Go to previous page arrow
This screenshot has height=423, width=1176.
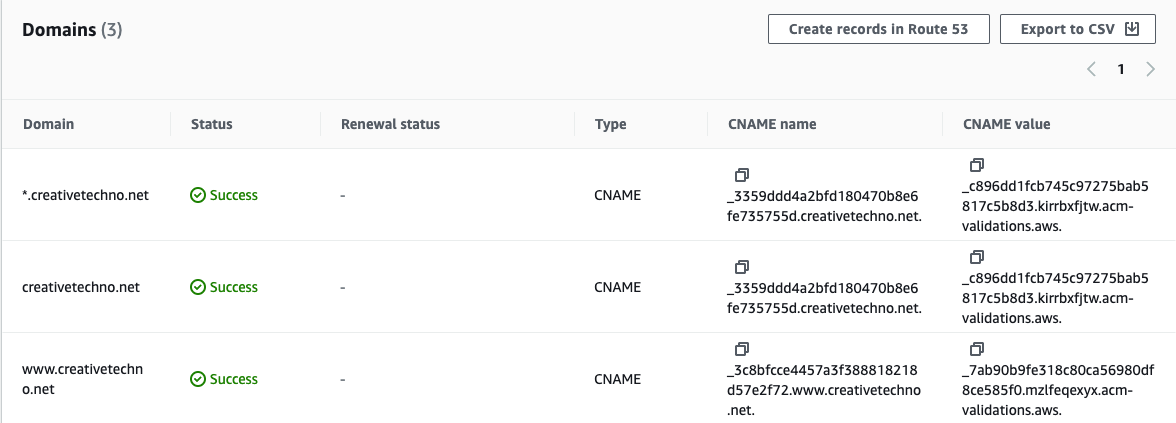pyautogui.click(x=1091, y=70)
